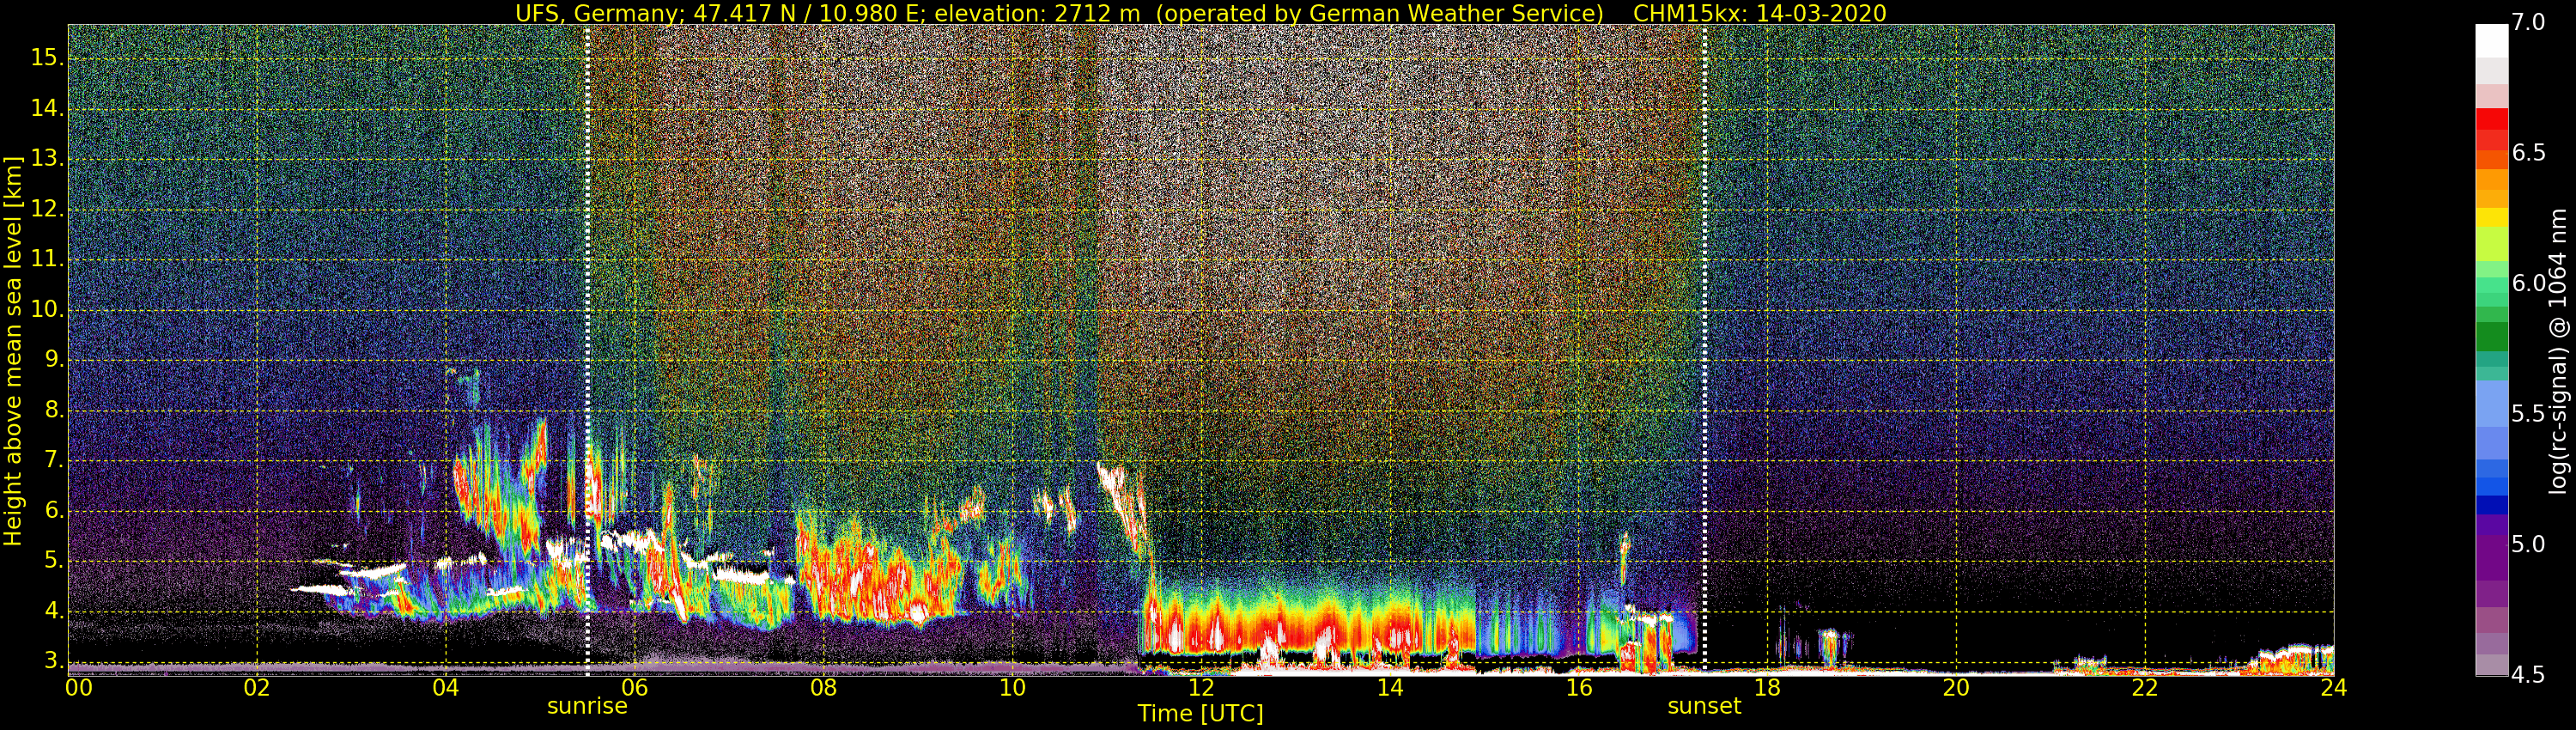
Task: Click the "8." height axis tick label
Action: point(54,410)
